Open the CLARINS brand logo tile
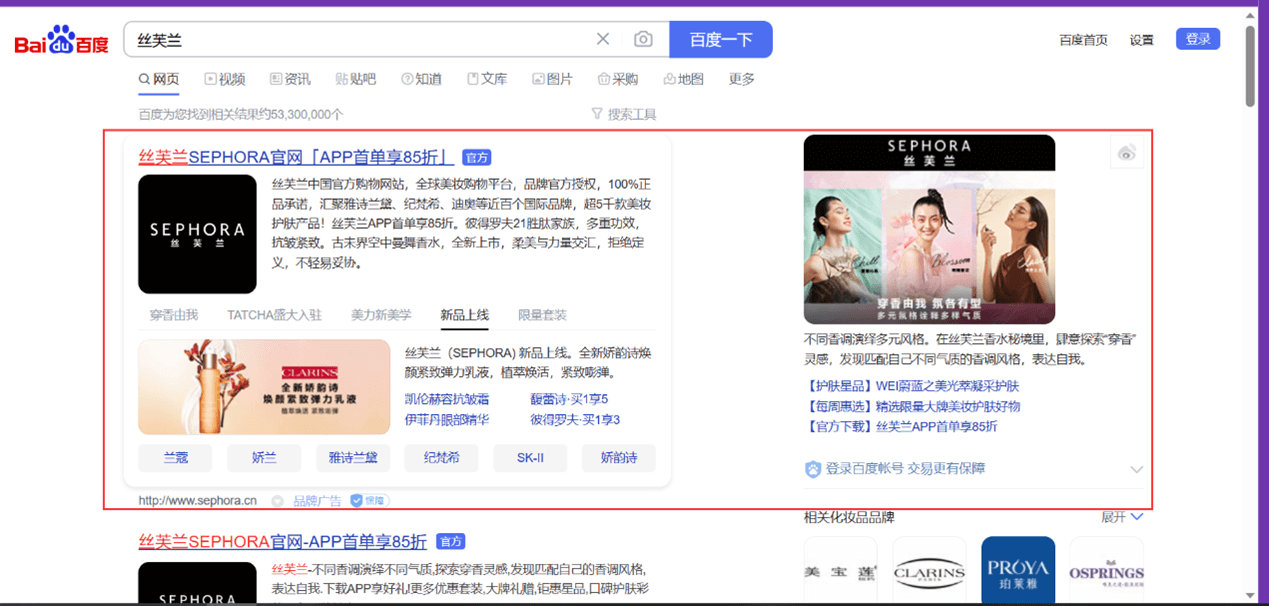The height and width of the screenshot is (606, 1269). coord(929,572)
